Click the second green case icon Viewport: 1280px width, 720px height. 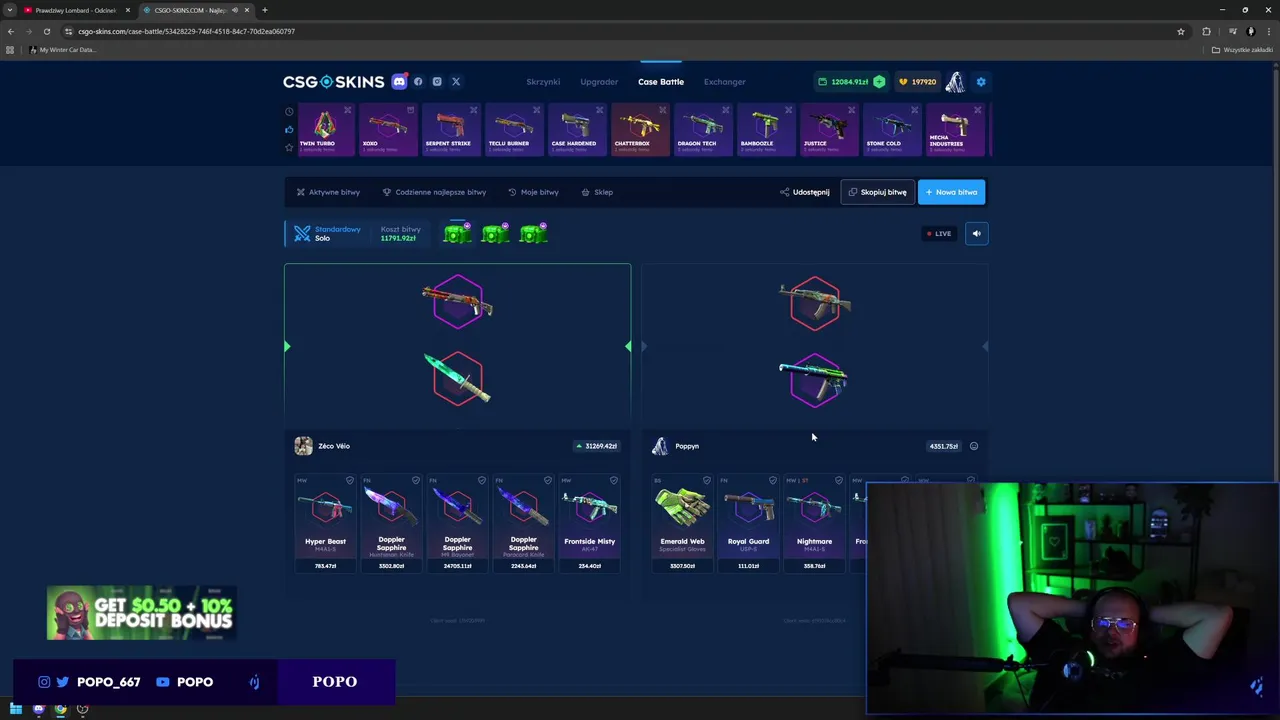(x=495, y=233)
